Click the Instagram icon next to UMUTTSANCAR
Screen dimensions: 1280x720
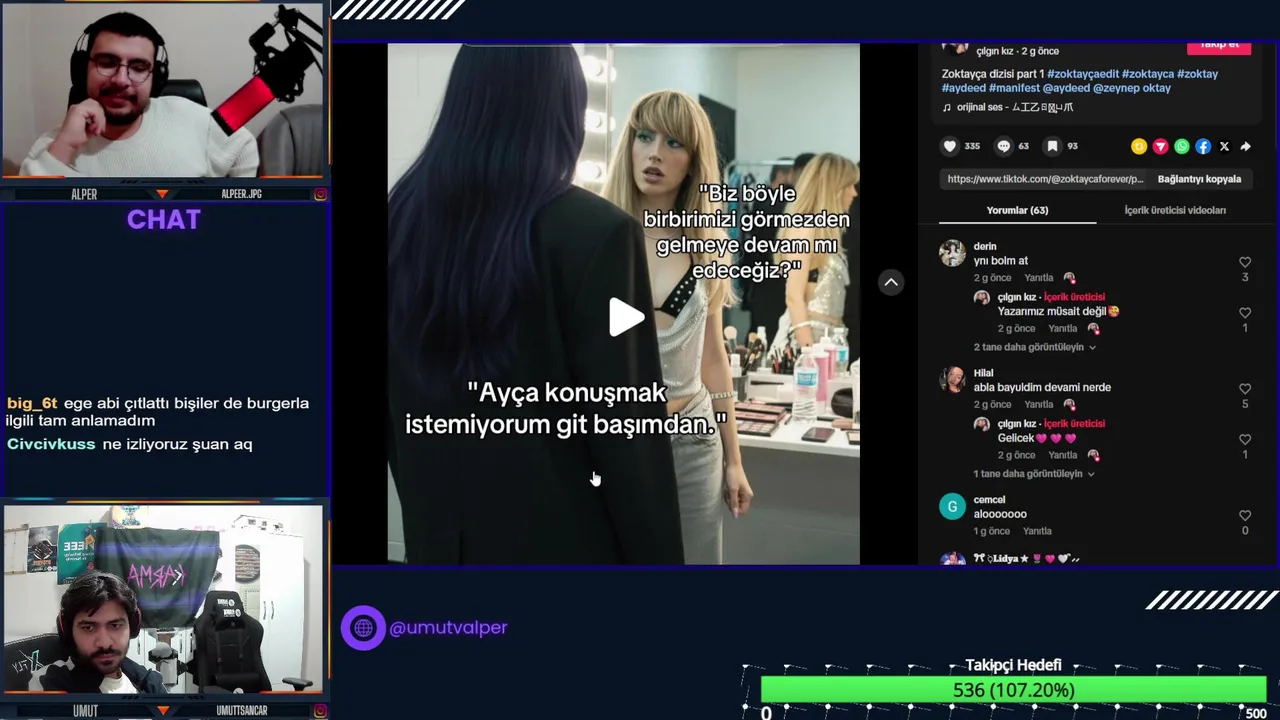pyautogui.click(x=320, y=711)
